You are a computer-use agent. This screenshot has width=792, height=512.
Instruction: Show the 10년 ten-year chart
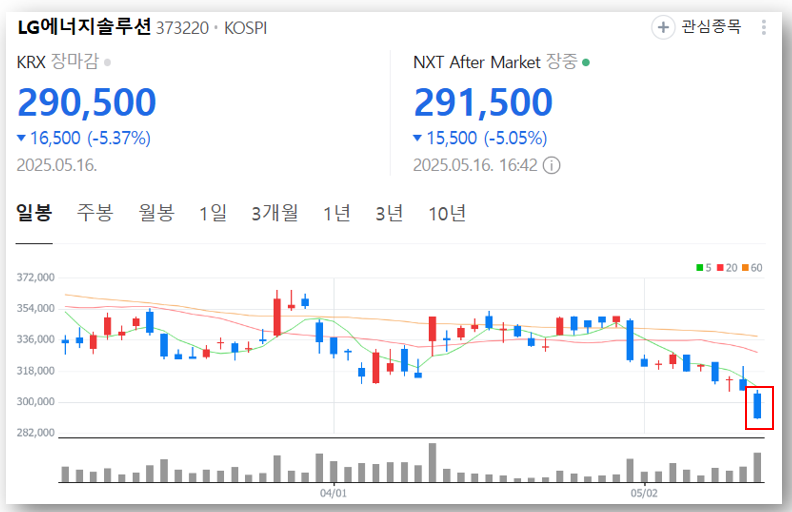point(447,213)
